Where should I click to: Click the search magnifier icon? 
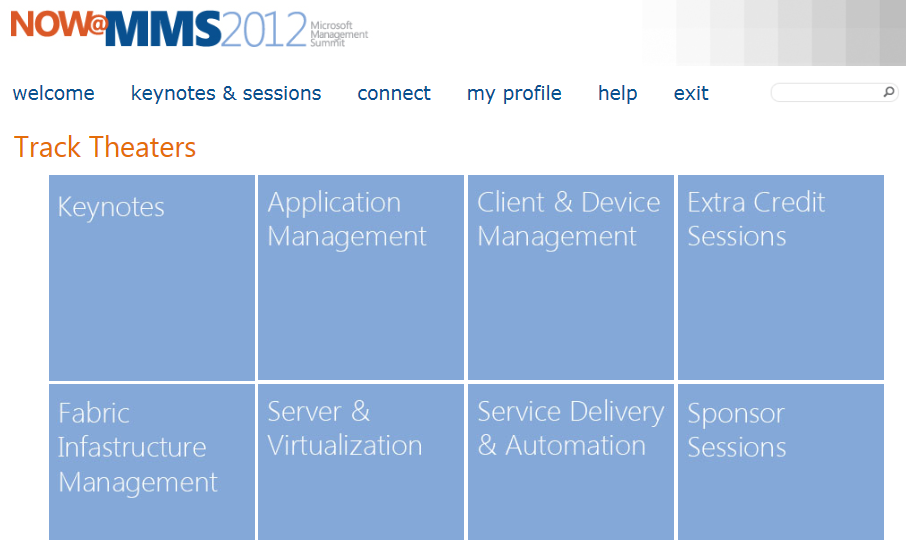tap(889, 93)
